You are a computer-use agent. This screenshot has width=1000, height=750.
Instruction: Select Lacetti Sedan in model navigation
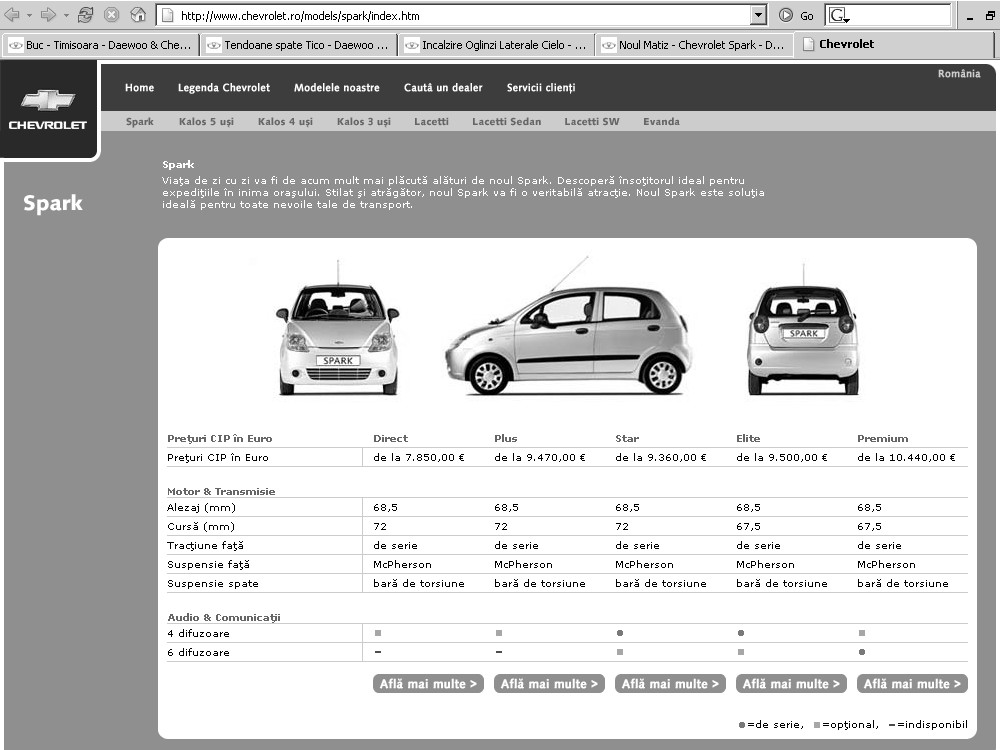pos(506,122)
